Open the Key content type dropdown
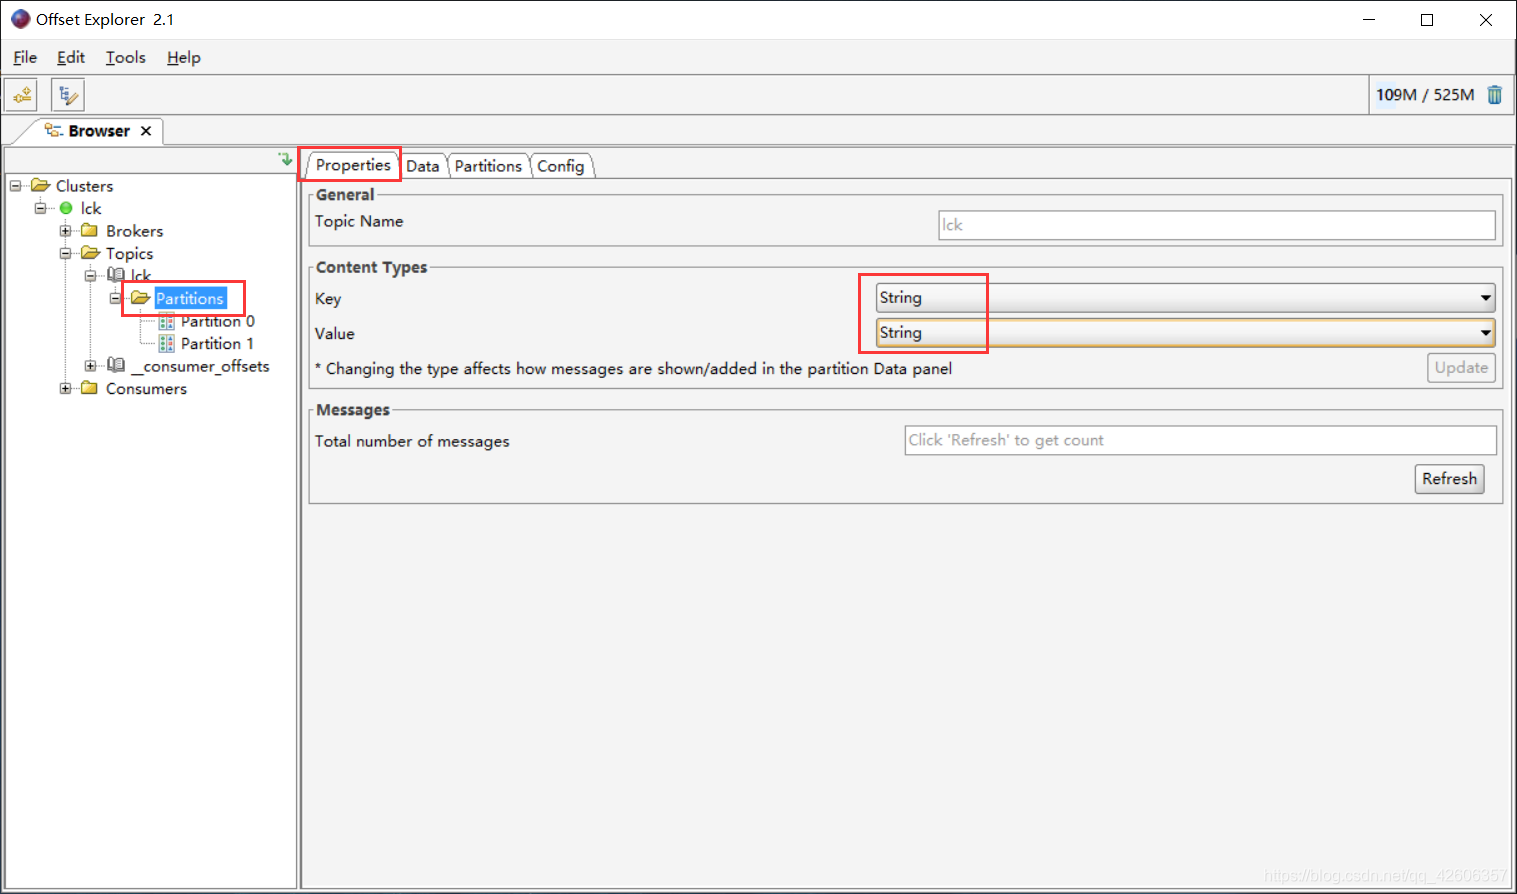 1185,298
